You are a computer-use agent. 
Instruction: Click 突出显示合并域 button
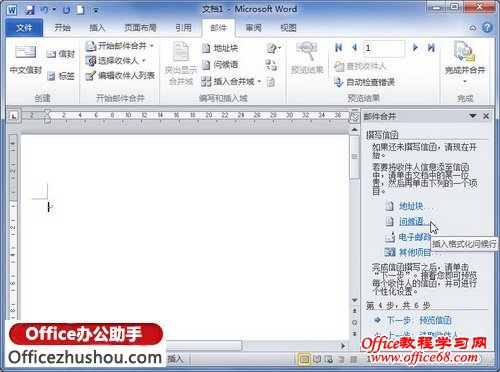pos(181,64)
